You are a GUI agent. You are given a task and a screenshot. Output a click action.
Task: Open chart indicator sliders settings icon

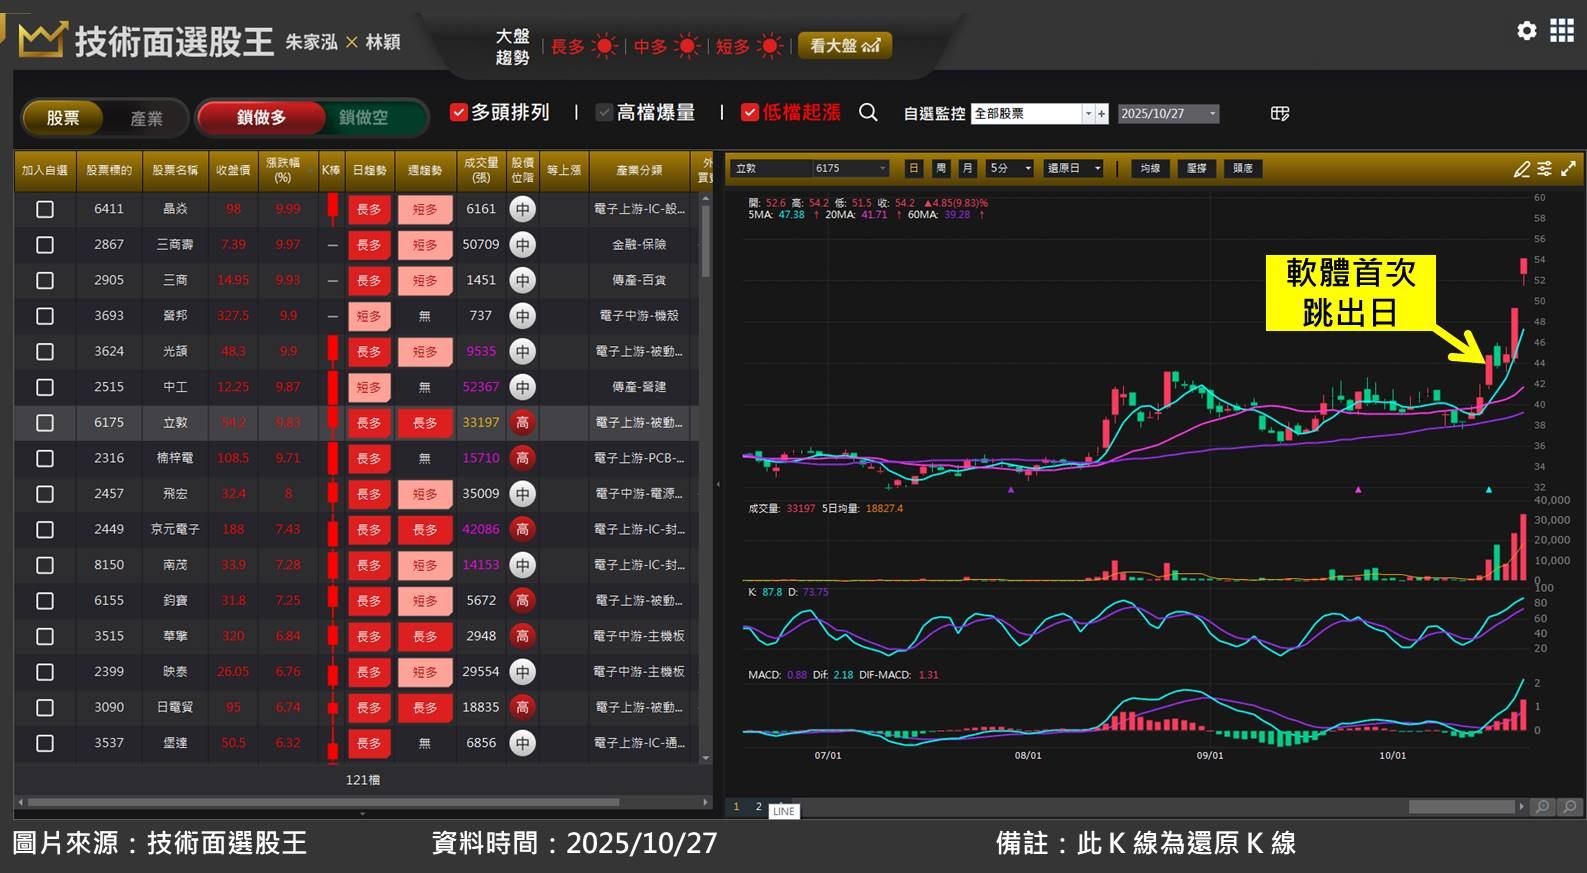tap(1545, 169)
